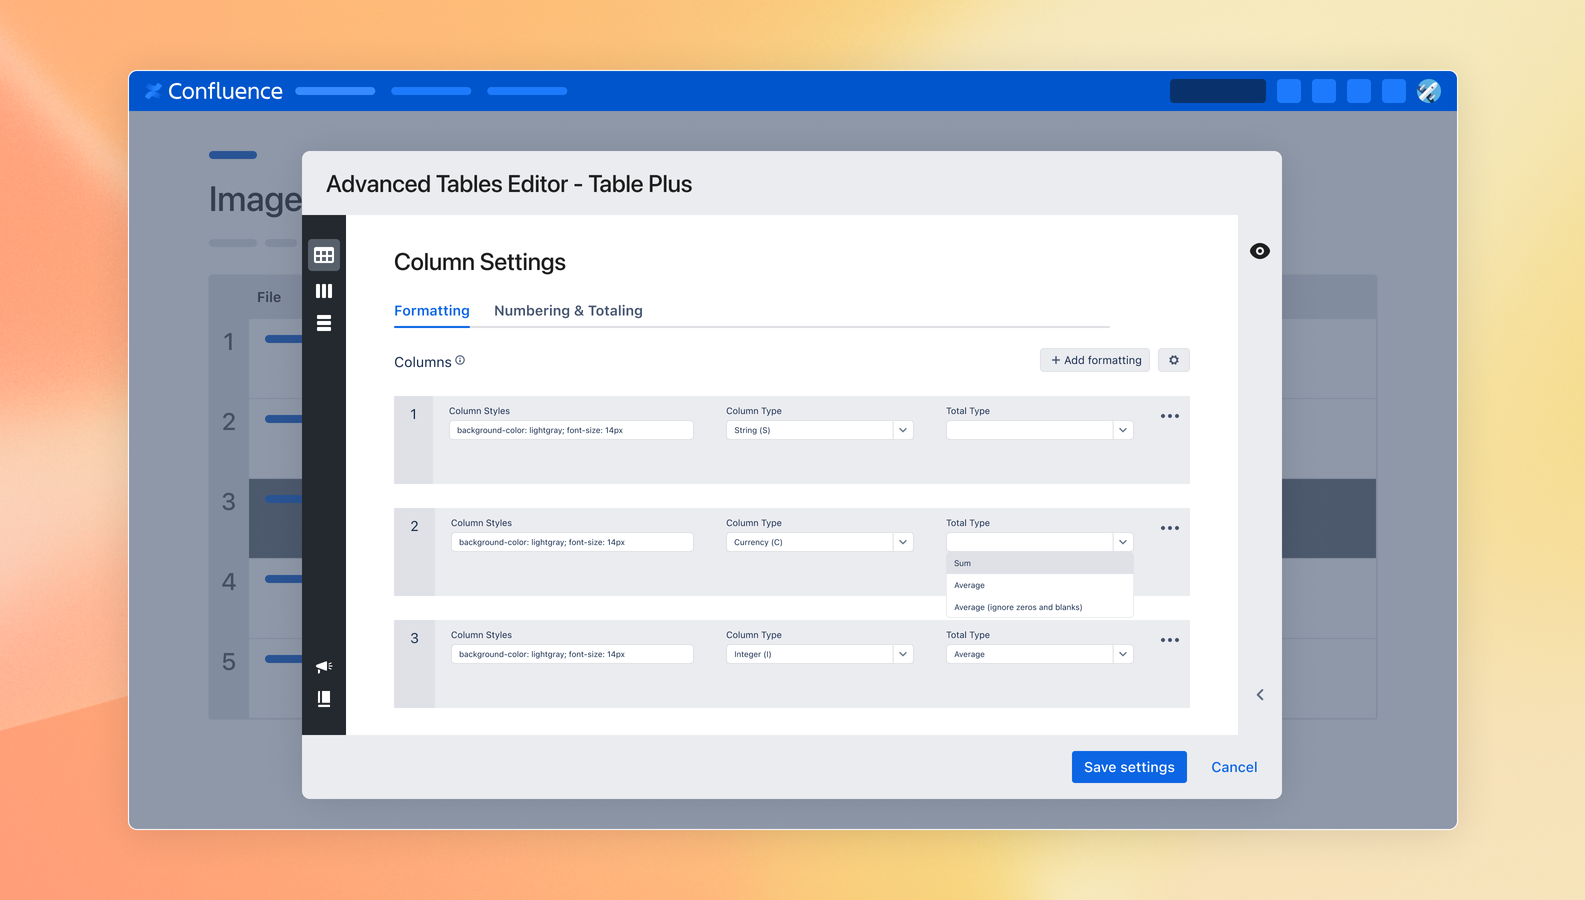Edit Column Styles field for column 3
The height and width of the screenshot is (900, 1585).
pos(572,654)
